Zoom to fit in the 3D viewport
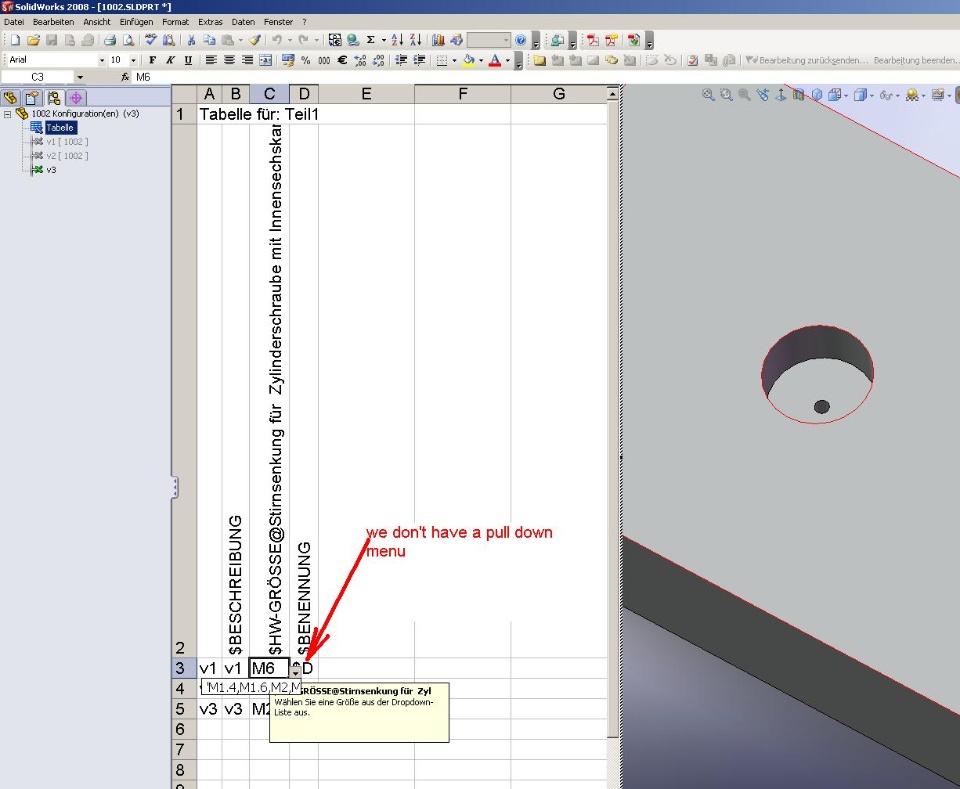 point(708,95)
